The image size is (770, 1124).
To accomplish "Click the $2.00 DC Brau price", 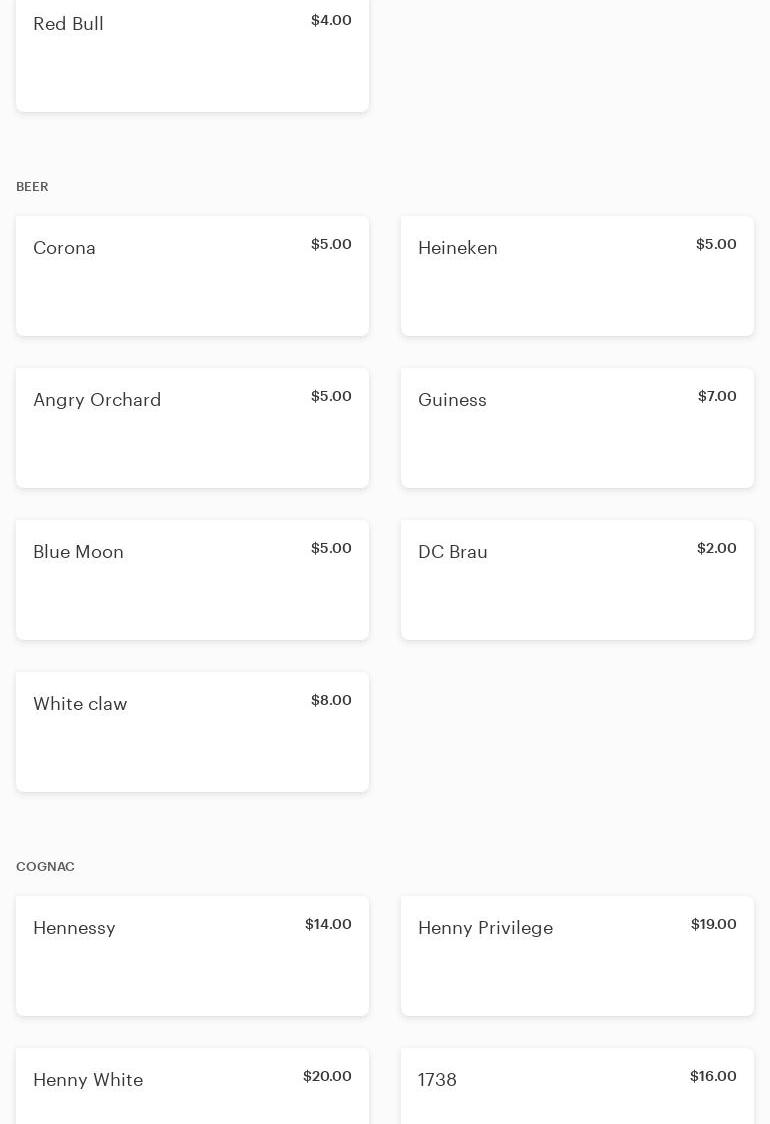I will click(x=716, y=548).
